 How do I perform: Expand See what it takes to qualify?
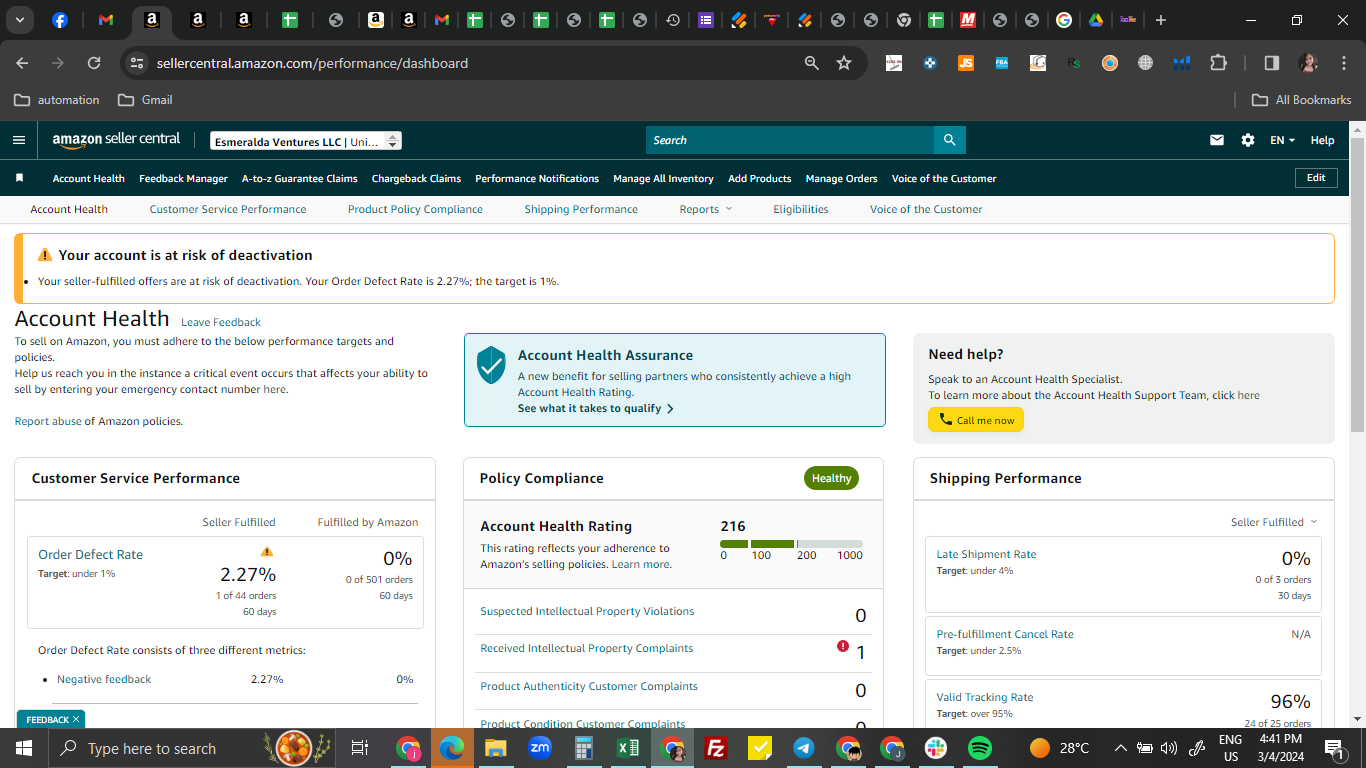point(595,408)
